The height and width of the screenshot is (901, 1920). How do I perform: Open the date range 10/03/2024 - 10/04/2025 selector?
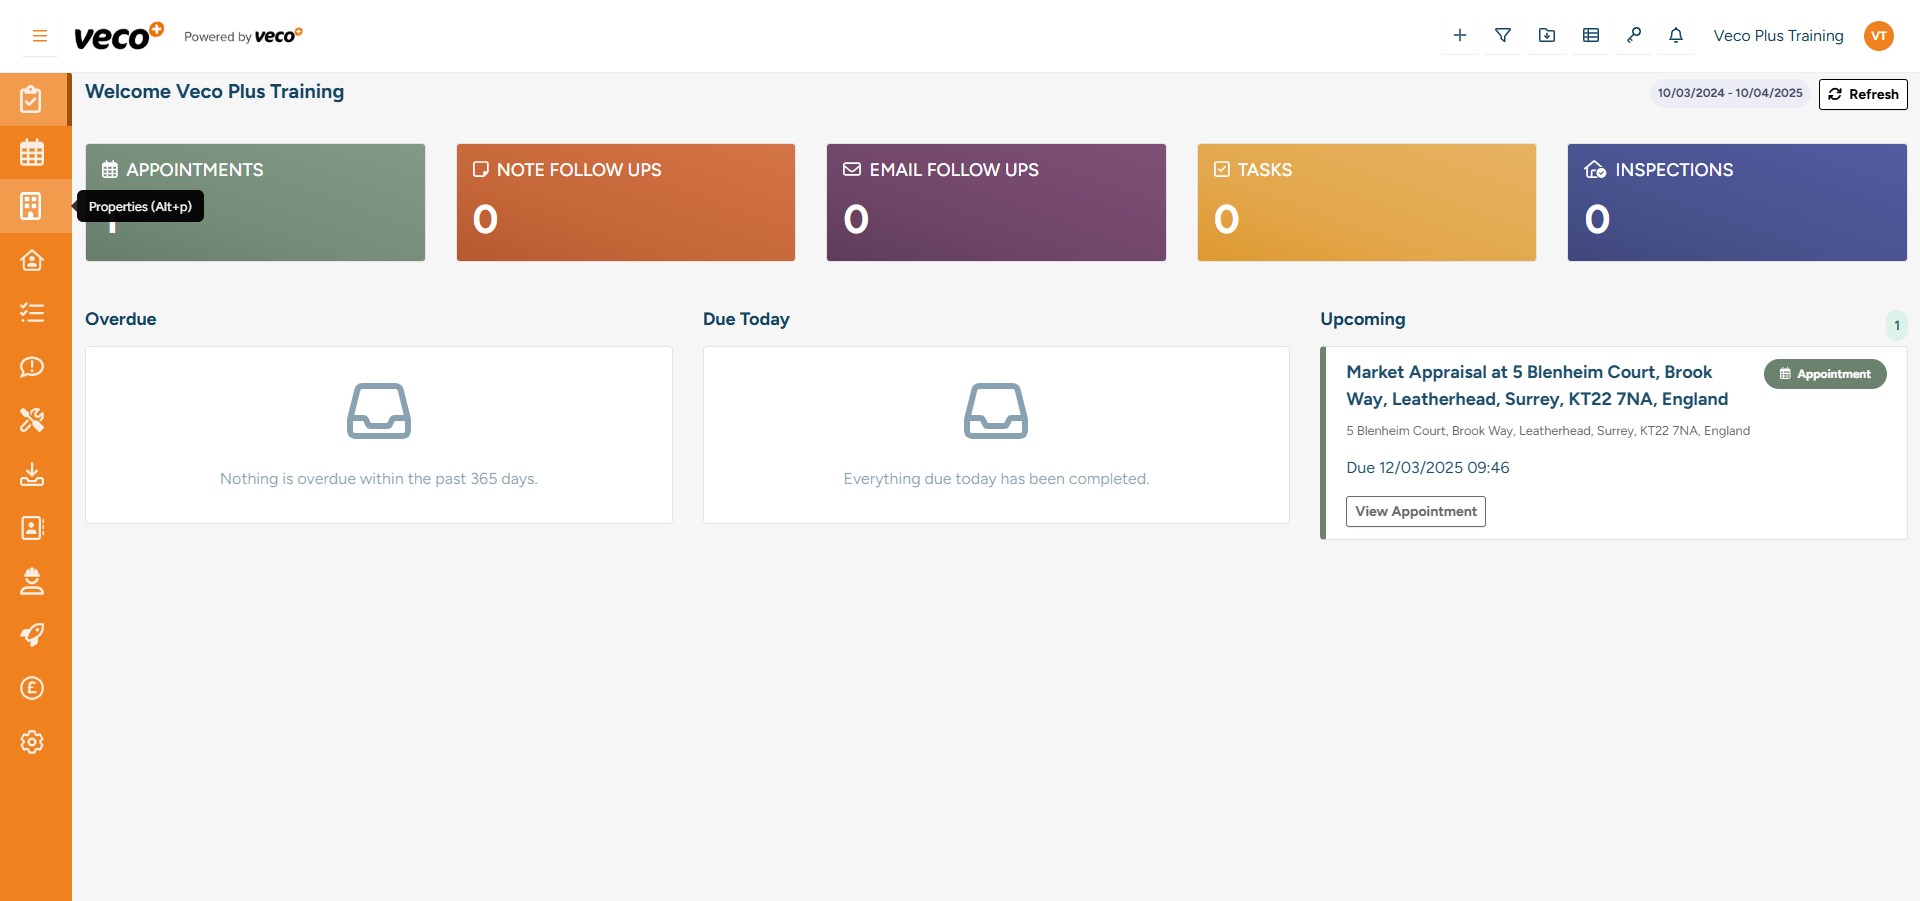pos(1730,93)
